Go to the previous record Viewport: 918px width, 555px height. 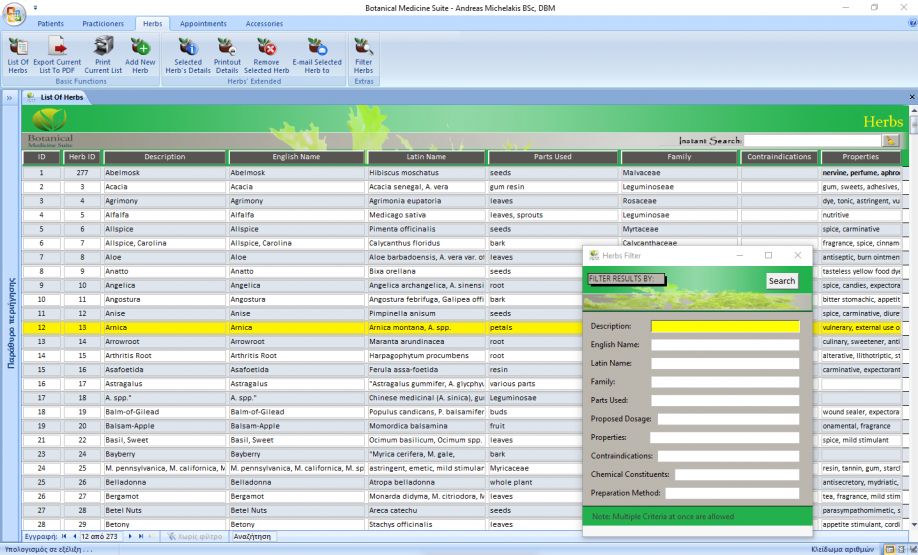pyautogui.click(x=74, y=536)
